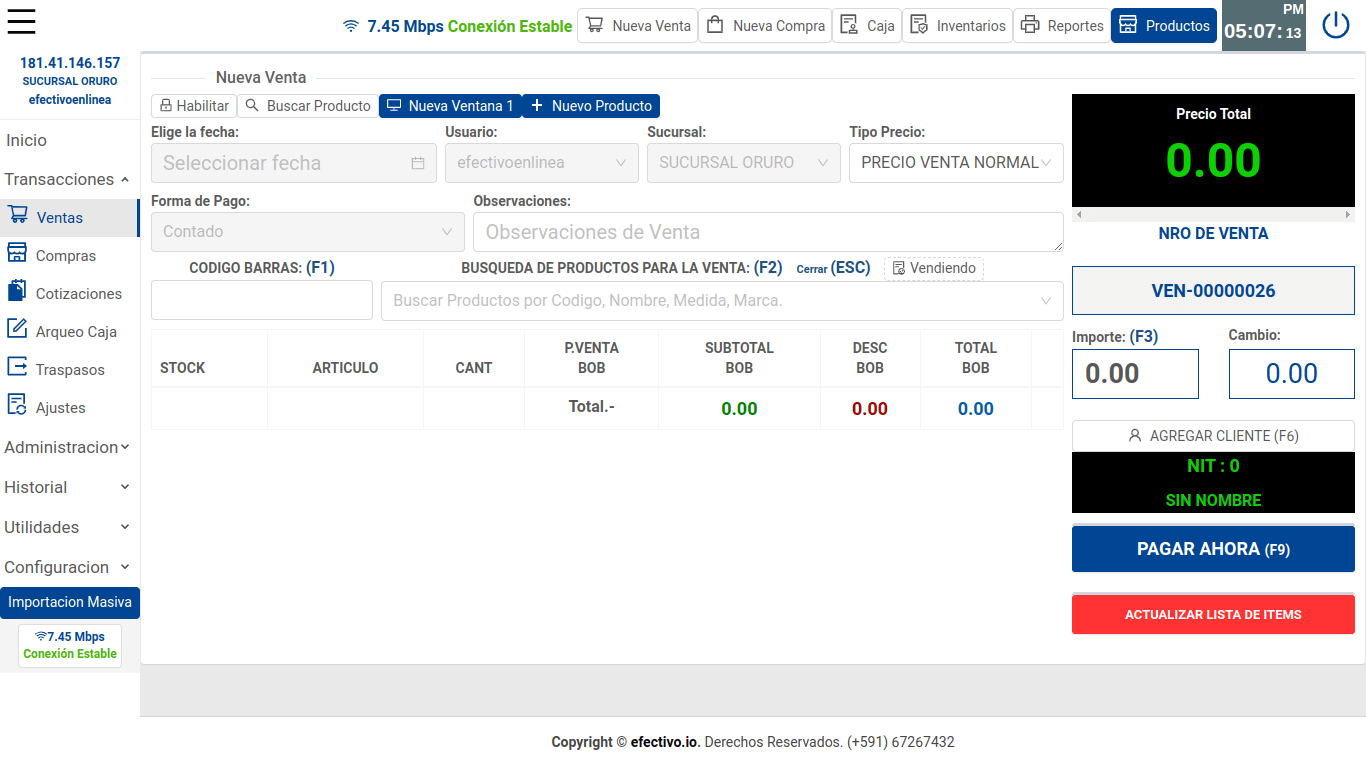Click the efectivo.io footer link

664,742
